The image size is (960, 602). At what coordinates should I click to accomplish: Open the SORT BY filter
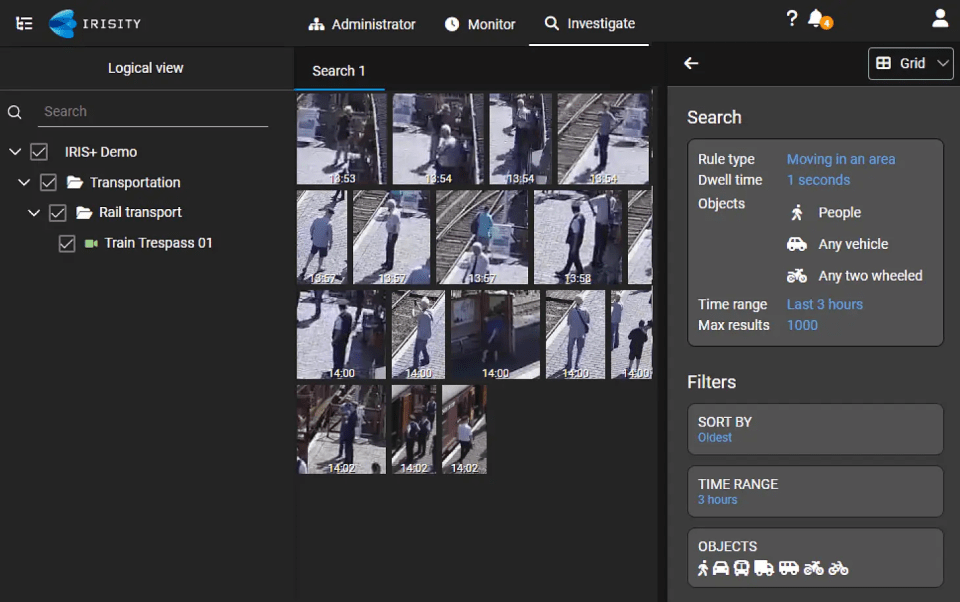[815, 429]
